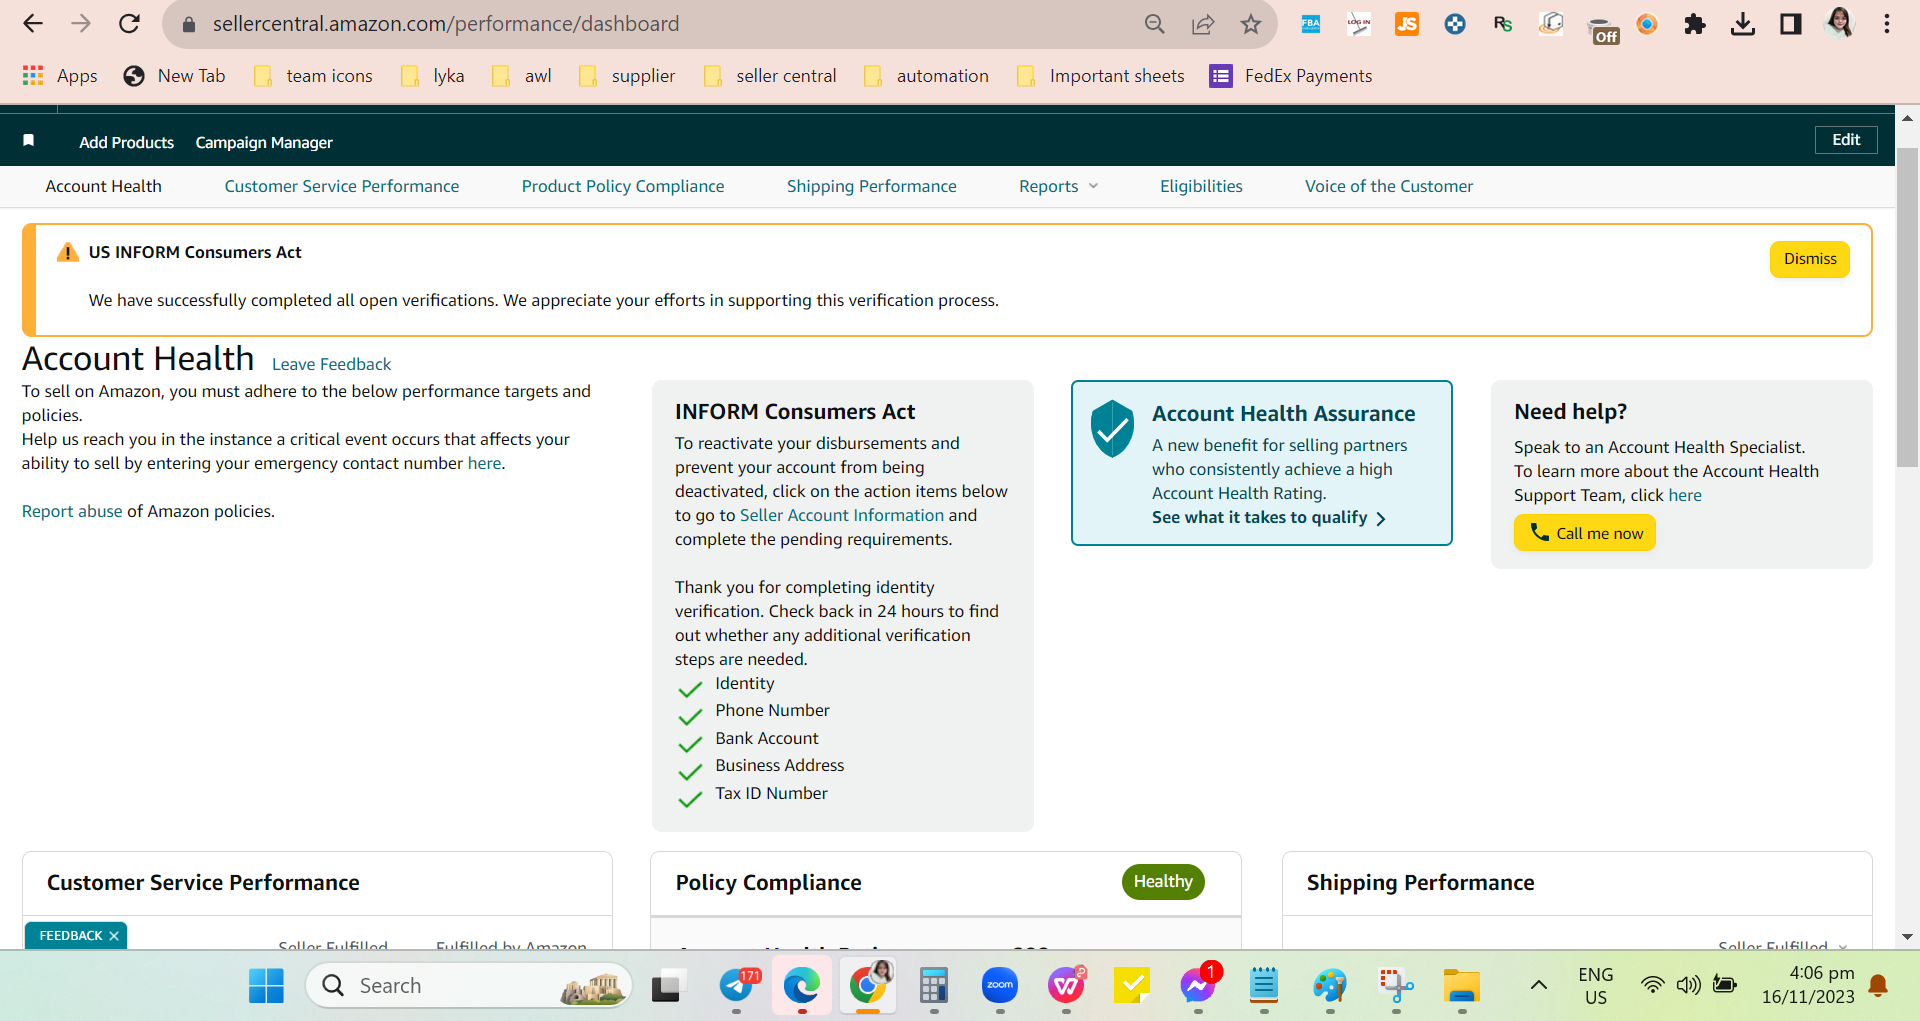Screen dimensions: 1920x1021
Task: Toggle the browser side panel
Action: [1791, 24]
